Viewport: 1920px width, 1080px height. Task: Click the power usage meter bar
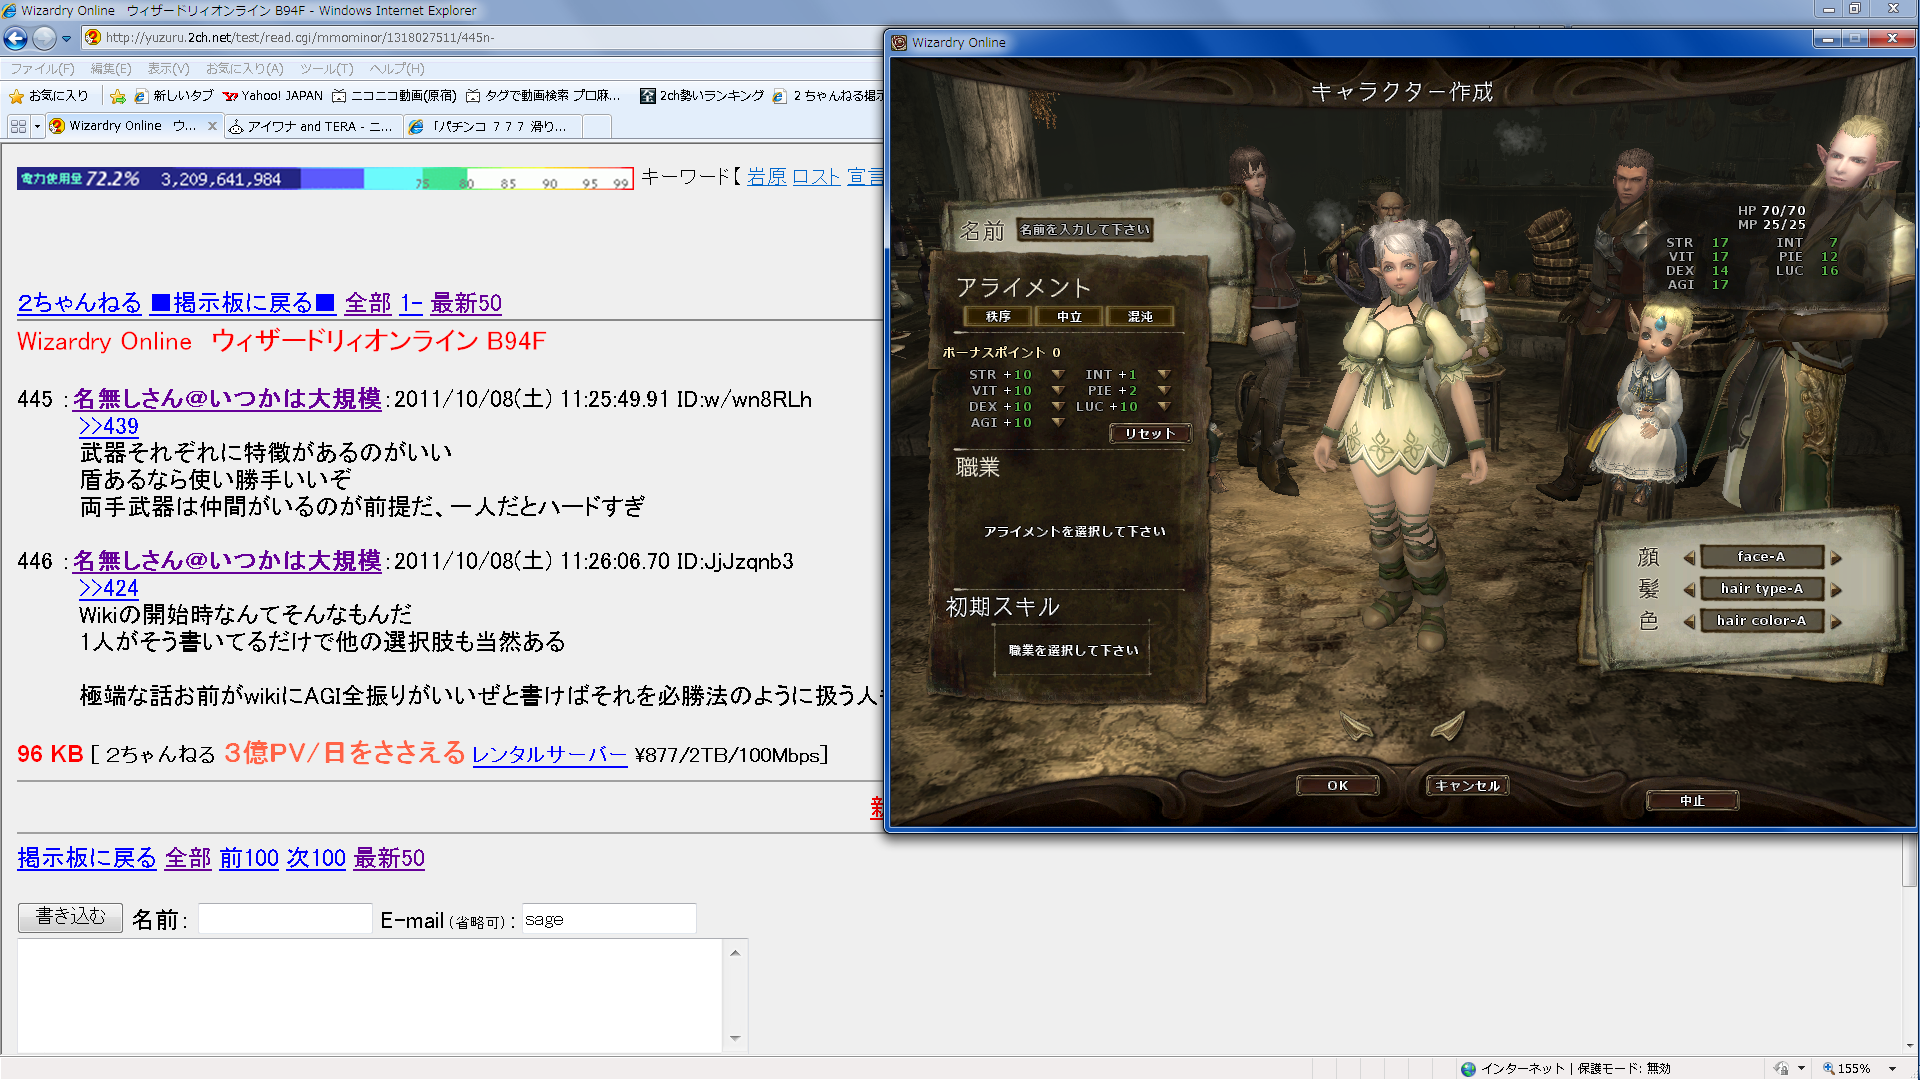point(325,179)
